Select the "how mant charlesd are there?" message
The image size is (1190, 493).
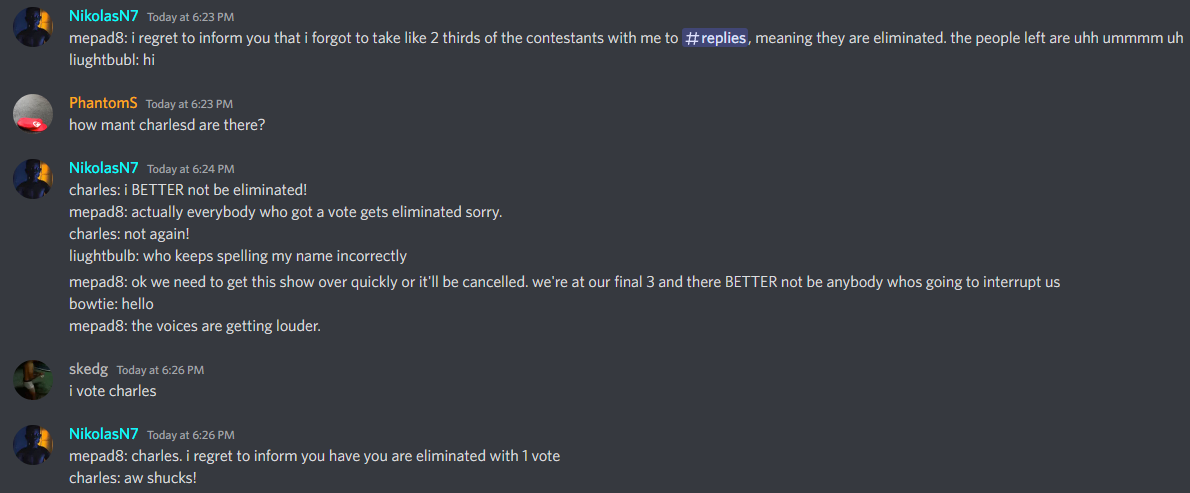(167, 125)
